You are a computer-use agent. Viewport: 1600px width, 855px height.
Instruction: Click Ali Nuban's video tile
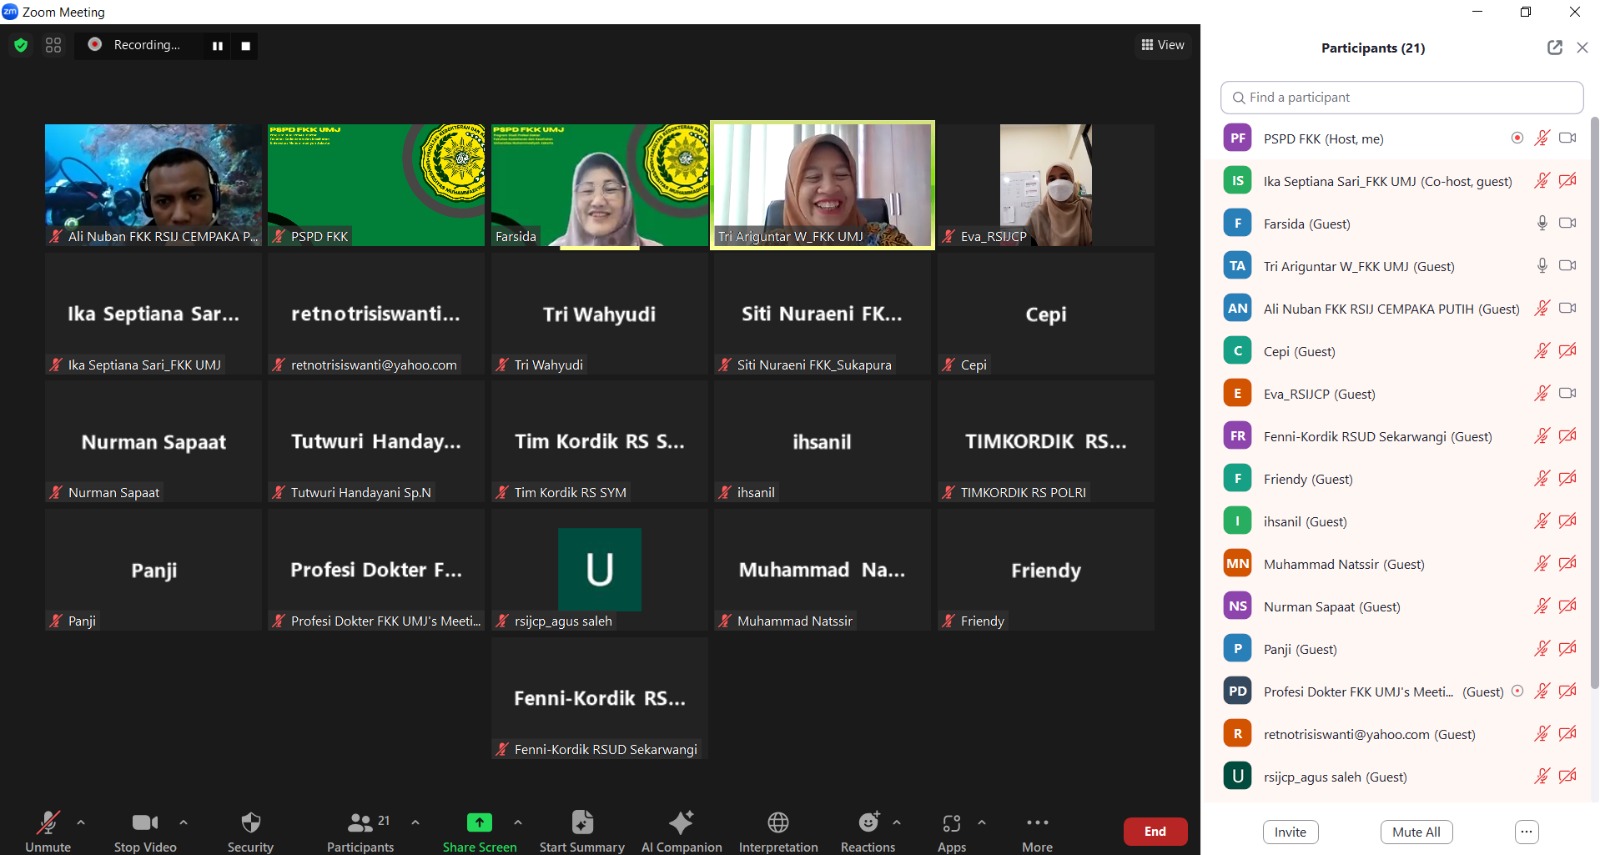coord(154,185)
